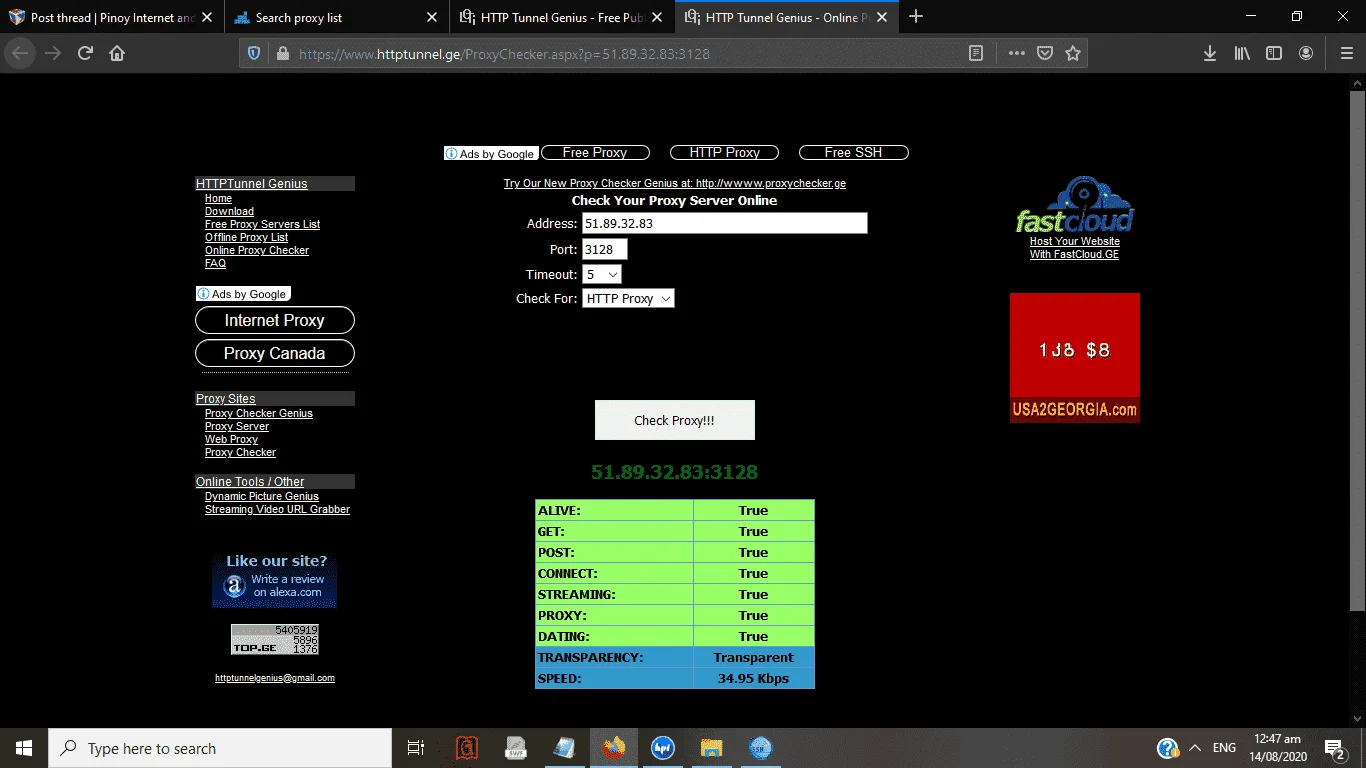Open the Proxy Checker link under Proxy Sites
The height and width of the screenshot is (768, 1366).
pos(240,453)
